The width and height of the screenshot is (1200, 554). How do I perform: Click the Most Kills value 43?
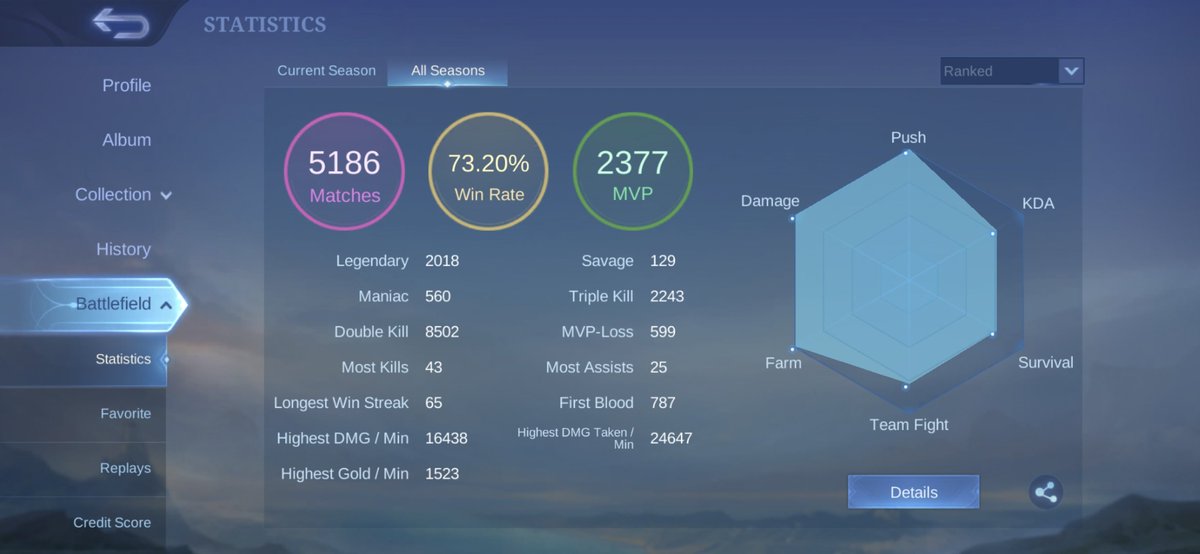[433, 367]
